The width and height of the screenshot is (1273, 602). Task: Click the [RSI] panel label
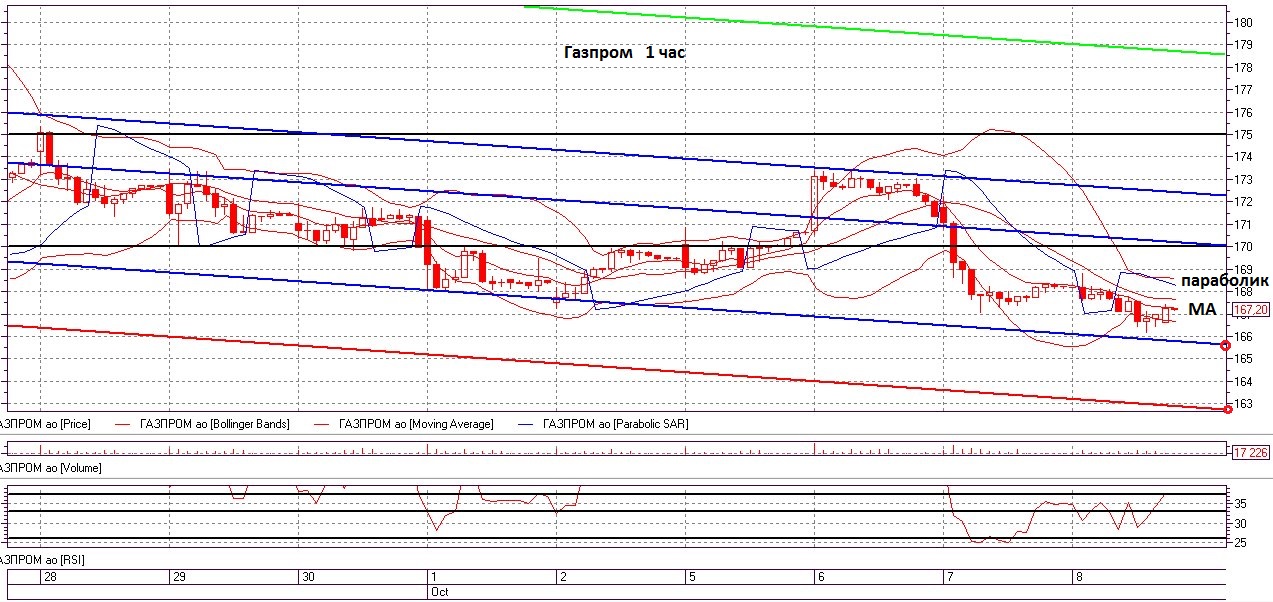[x=42, y=560]
